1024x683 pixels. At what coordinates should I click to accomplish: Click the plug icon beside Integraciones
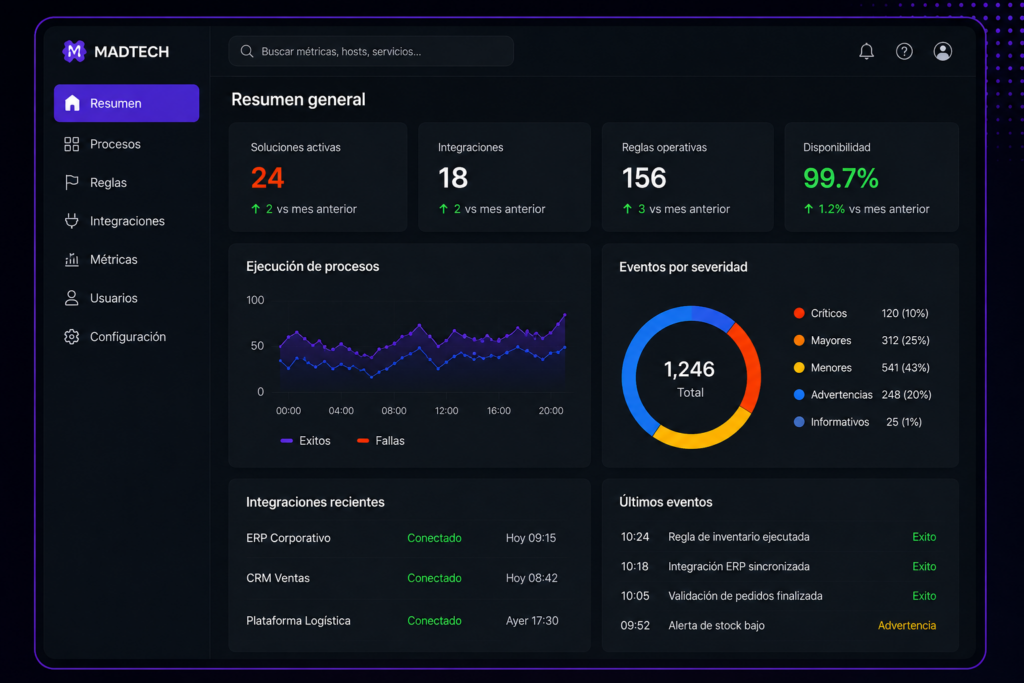(72, 221)
